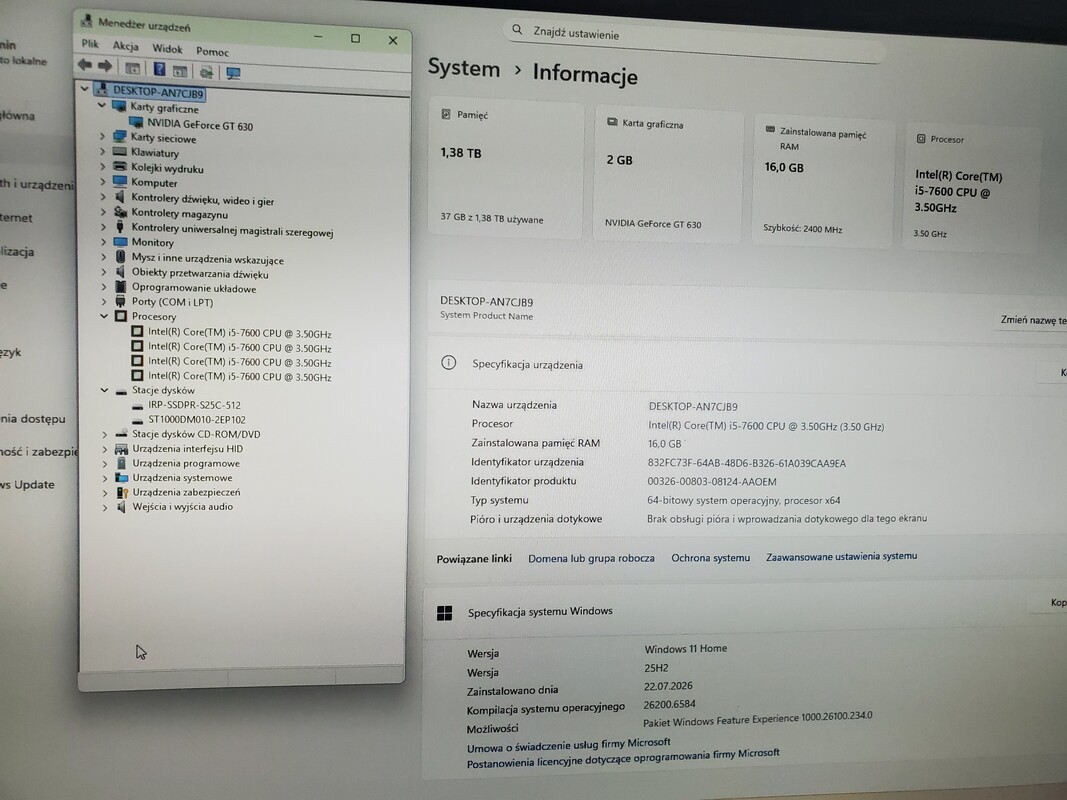Click the Kontrolery magazynu icon

(x=120, y=212)
